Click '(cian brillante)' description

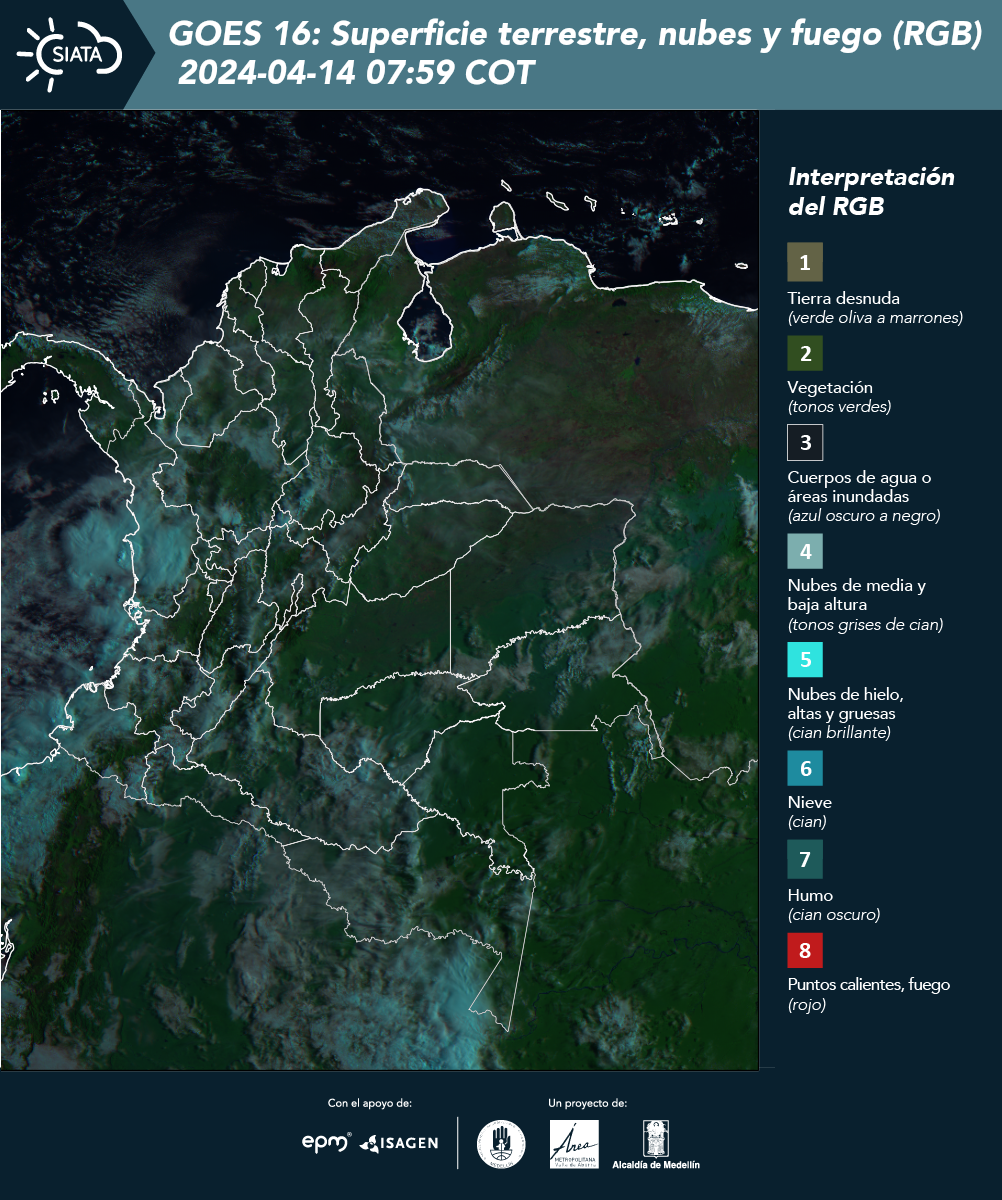[839, 733]
